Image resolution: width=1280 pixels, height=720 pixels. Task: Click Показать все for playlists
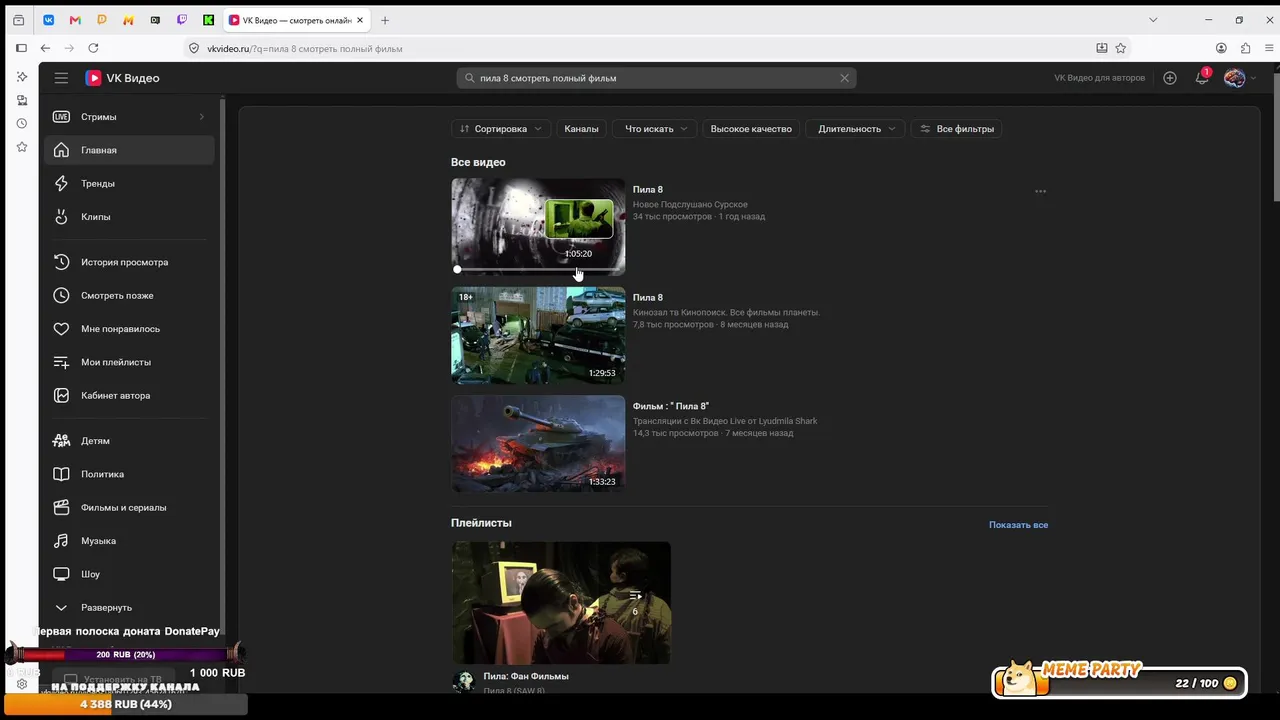pos(1018,525)
